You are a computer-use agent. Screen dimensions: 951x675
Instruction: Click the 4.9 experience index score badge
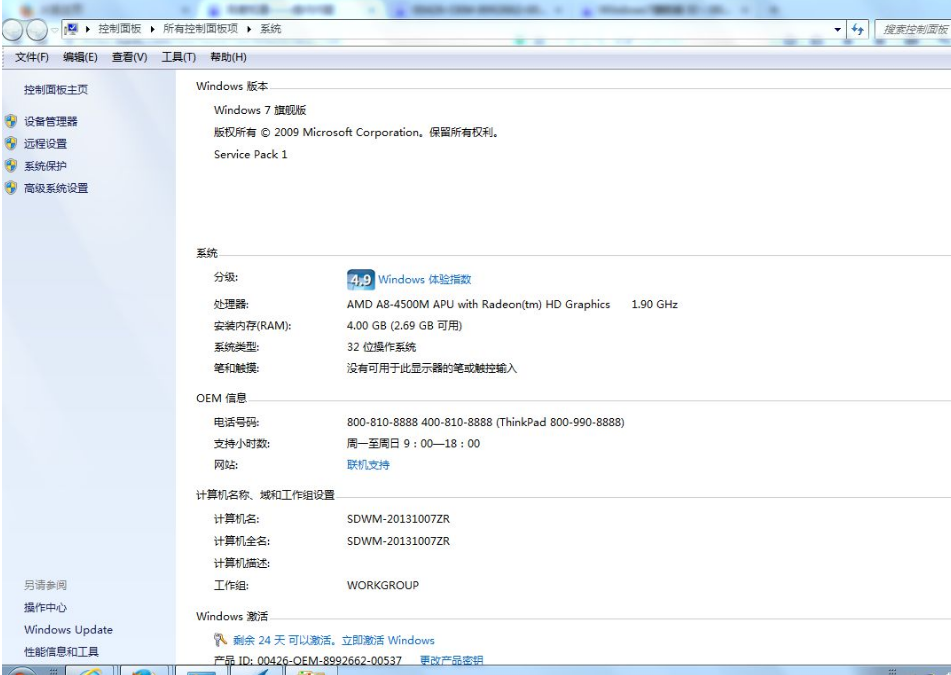[x=360, y=280]
